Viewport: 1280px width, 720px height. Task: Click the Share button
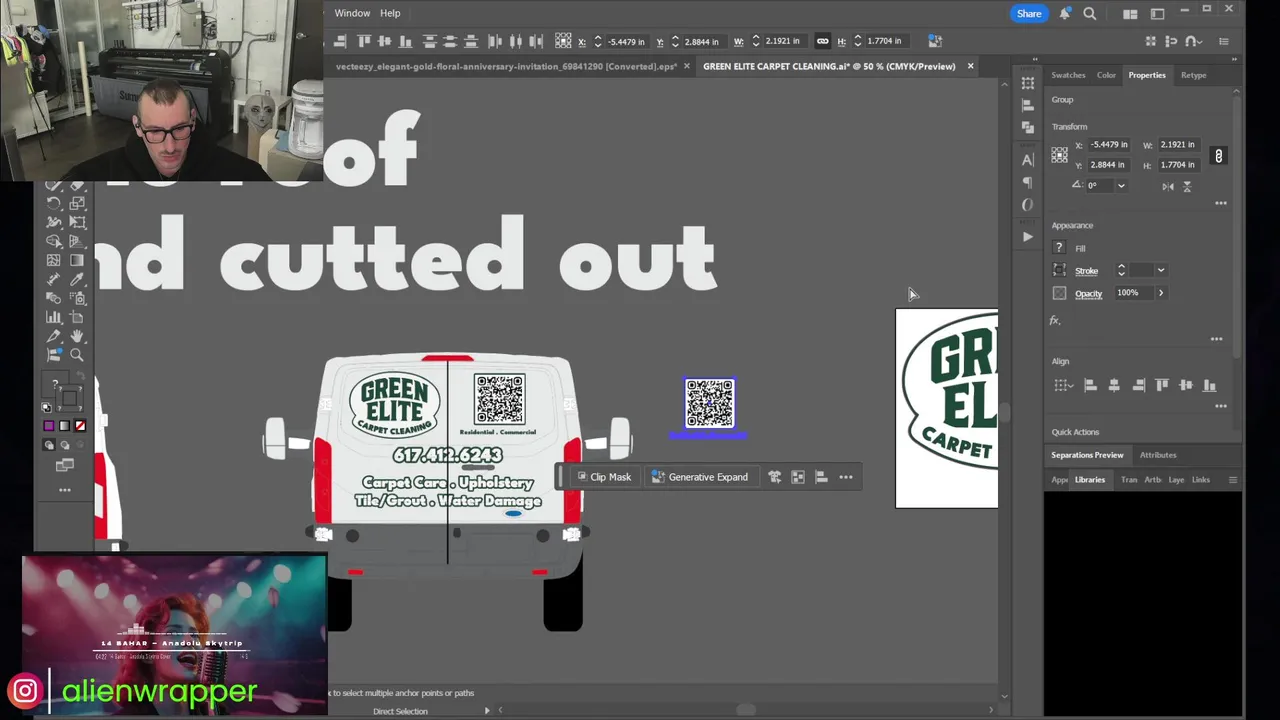point(1029,13)
